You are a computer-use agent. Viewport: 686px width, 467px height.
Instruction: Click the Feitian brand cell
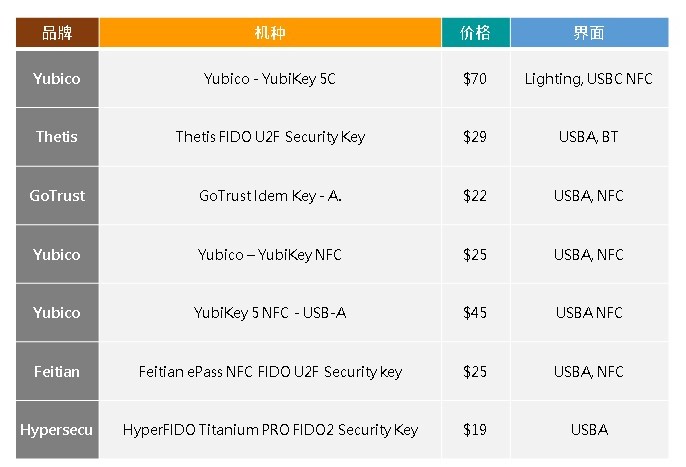tap(57, 372)
